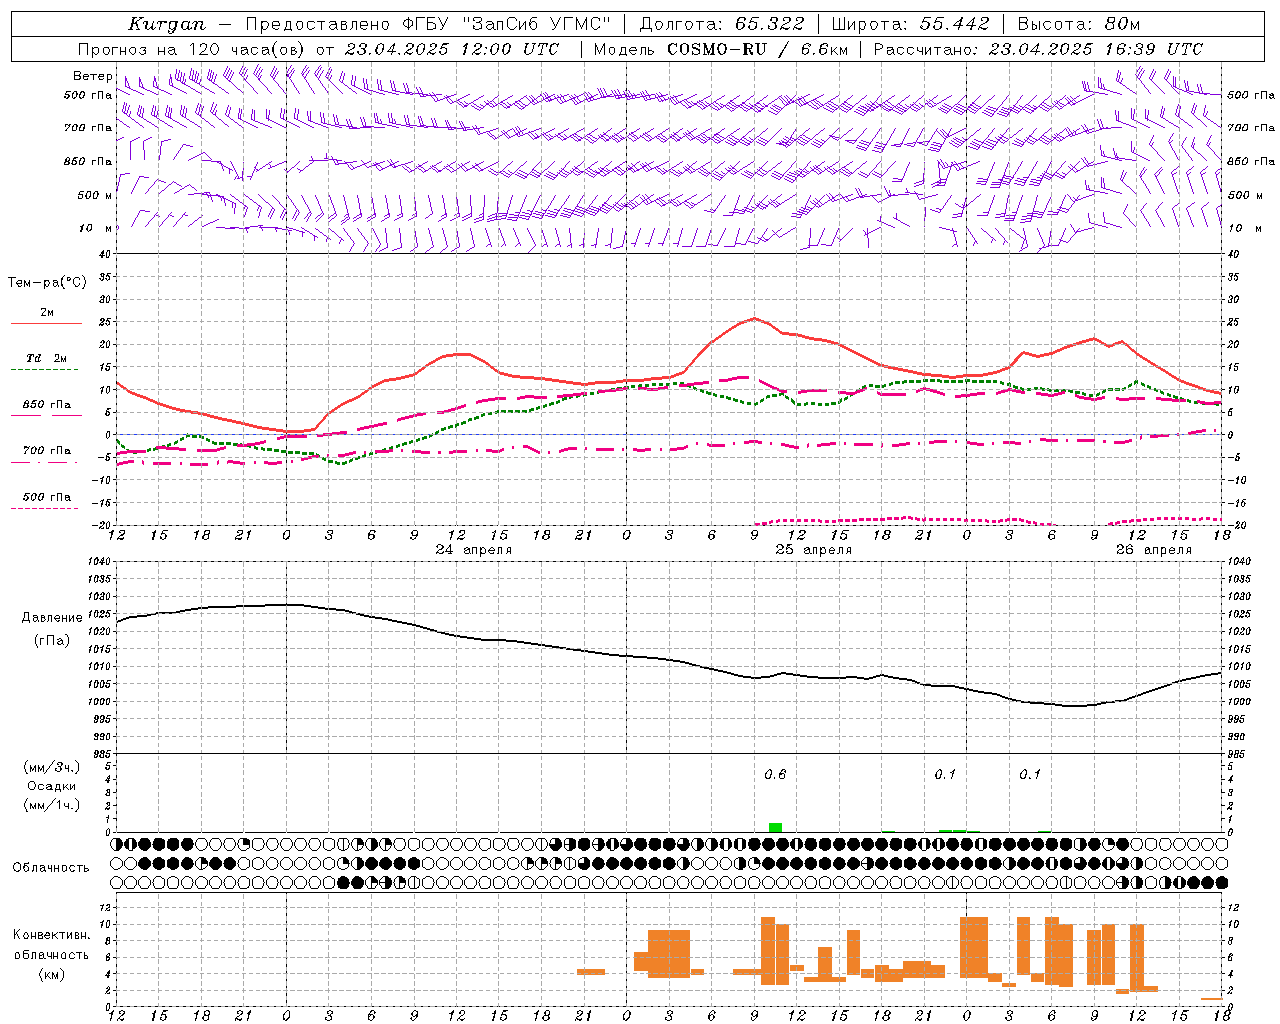Click the 26 апреля date label

pos(1153,550)
